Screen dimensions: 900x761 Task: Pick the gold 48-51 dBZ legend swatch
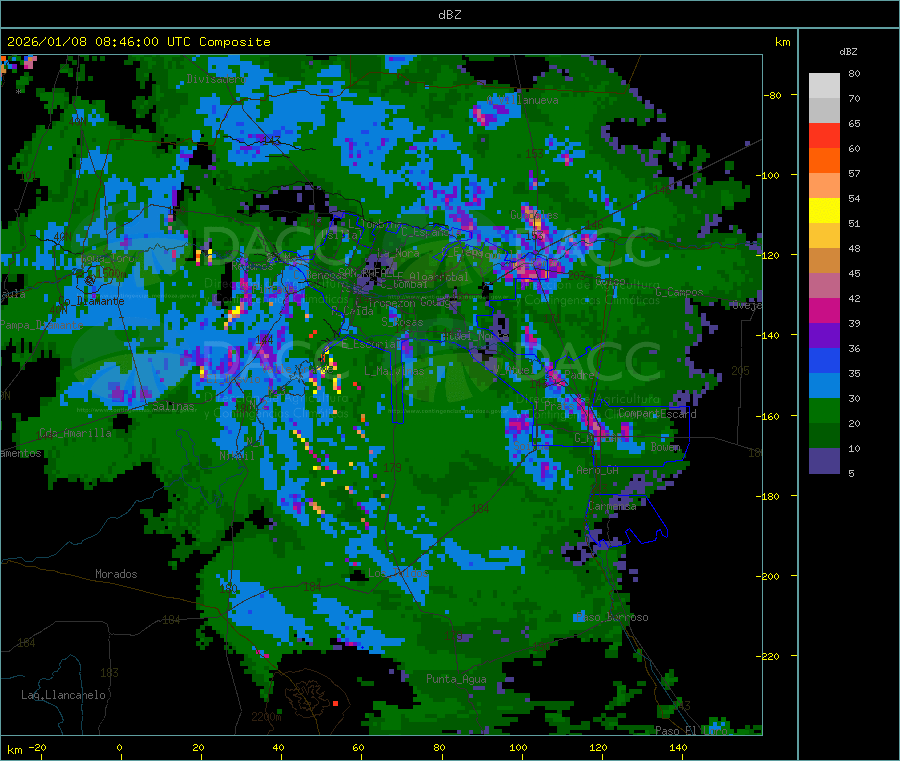(x=824, y=236)
